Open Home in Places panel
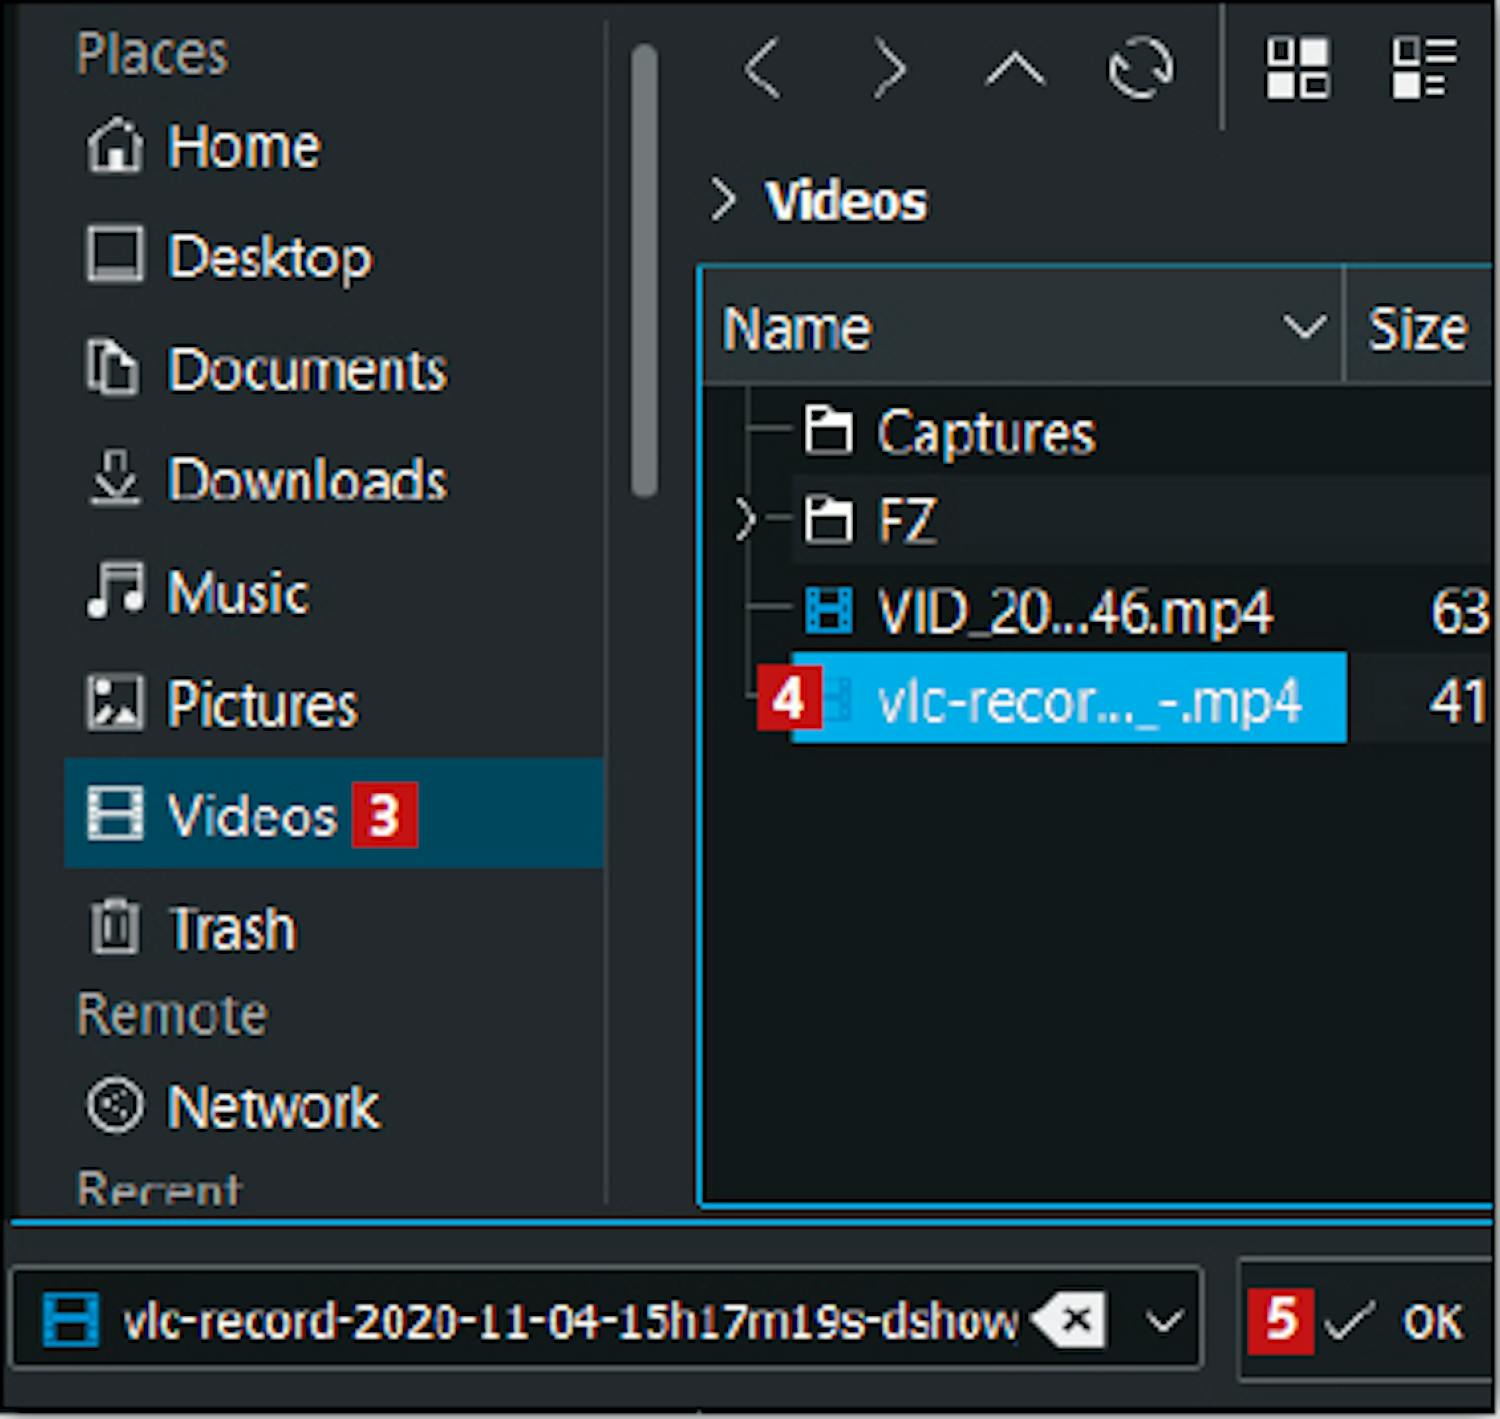The height and width of the screenshot is (1419, 1500). (243, 147)
